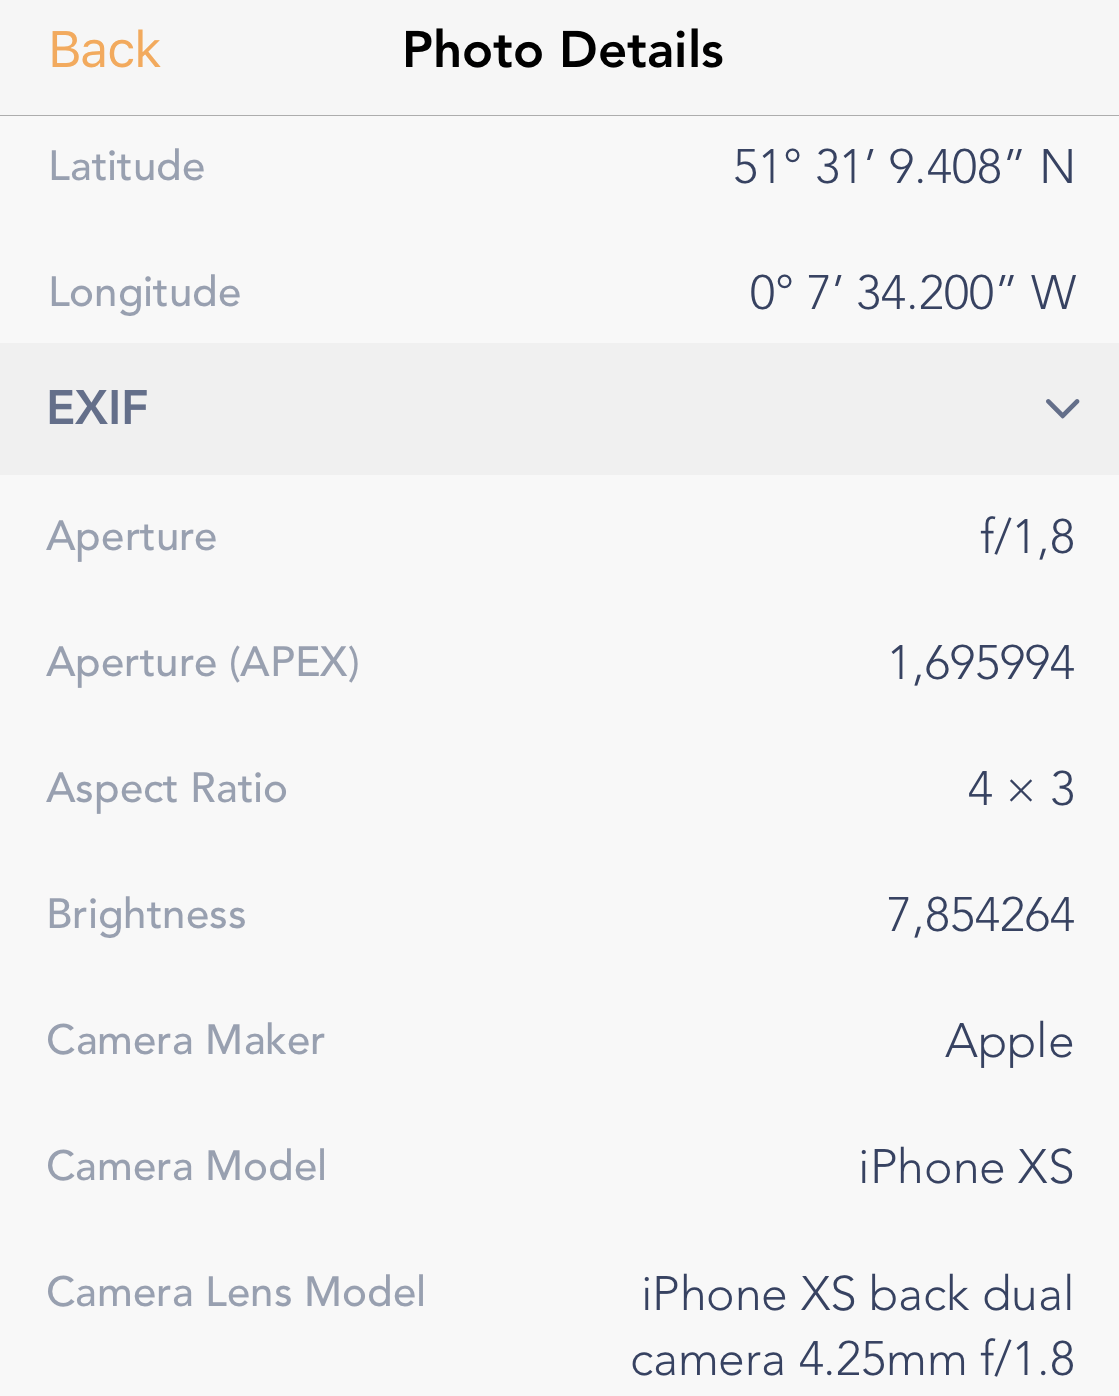This screenshot has height=1396, width=1119.
Task: Click the Longitude label
Action: tap(145, 292)
